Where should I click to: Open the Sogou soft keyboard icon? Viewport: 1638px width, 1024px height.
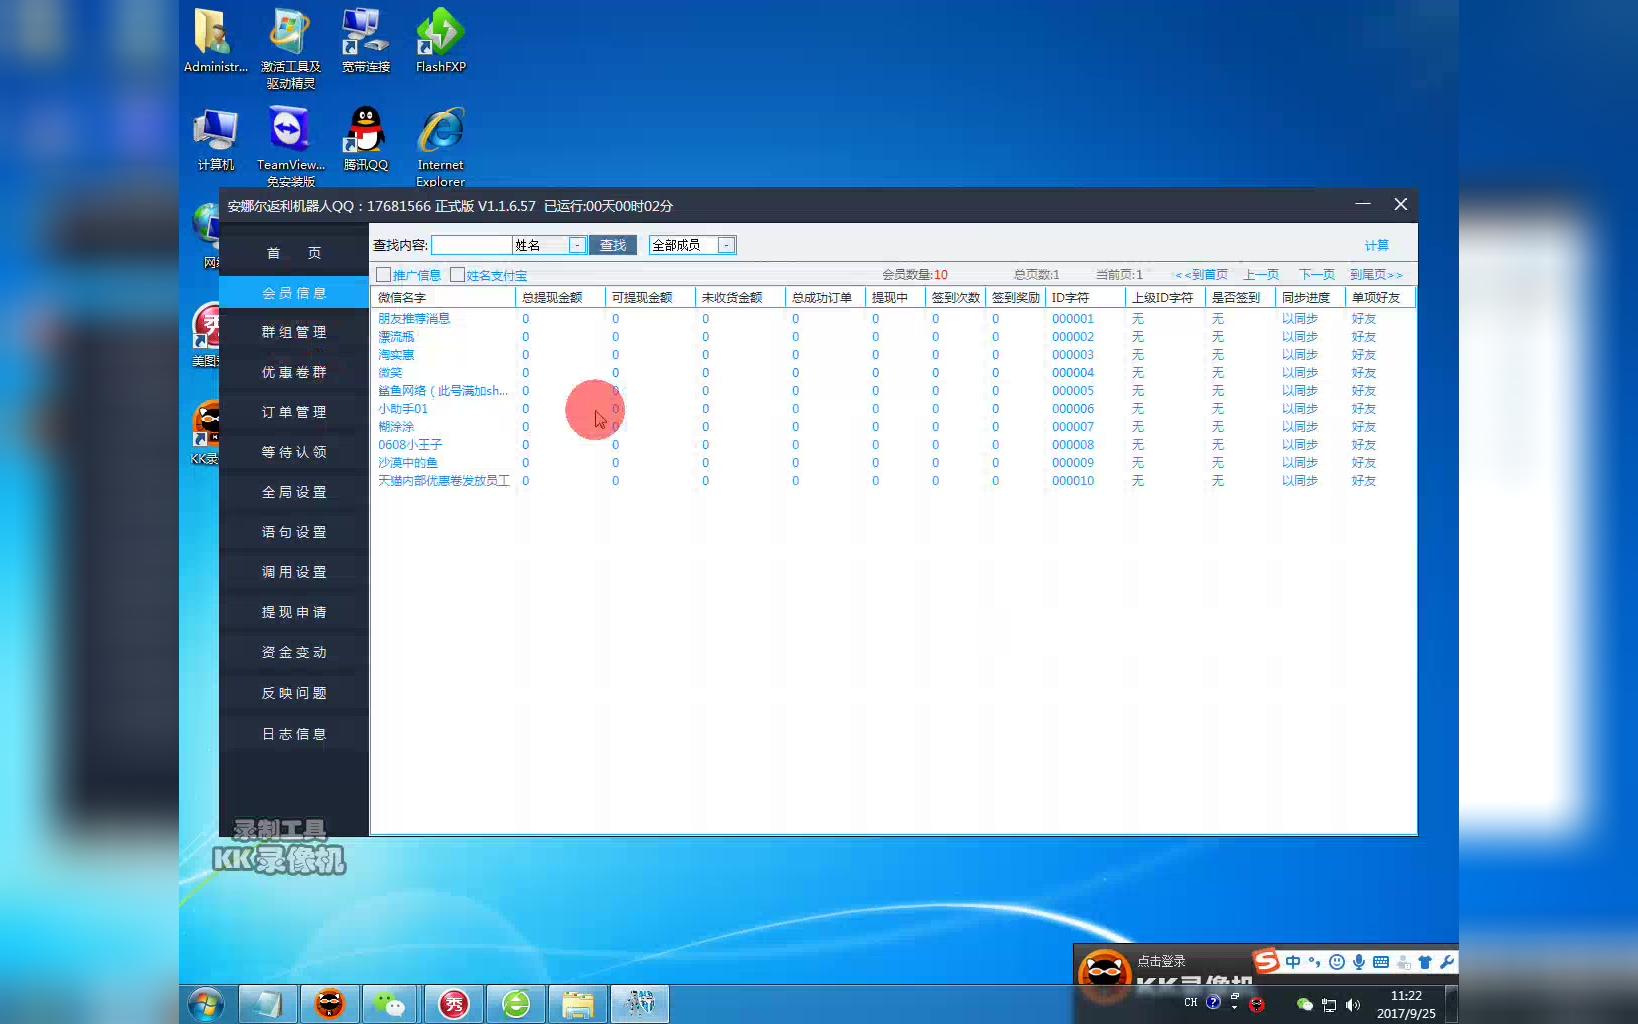click(x=1381, y=962)
